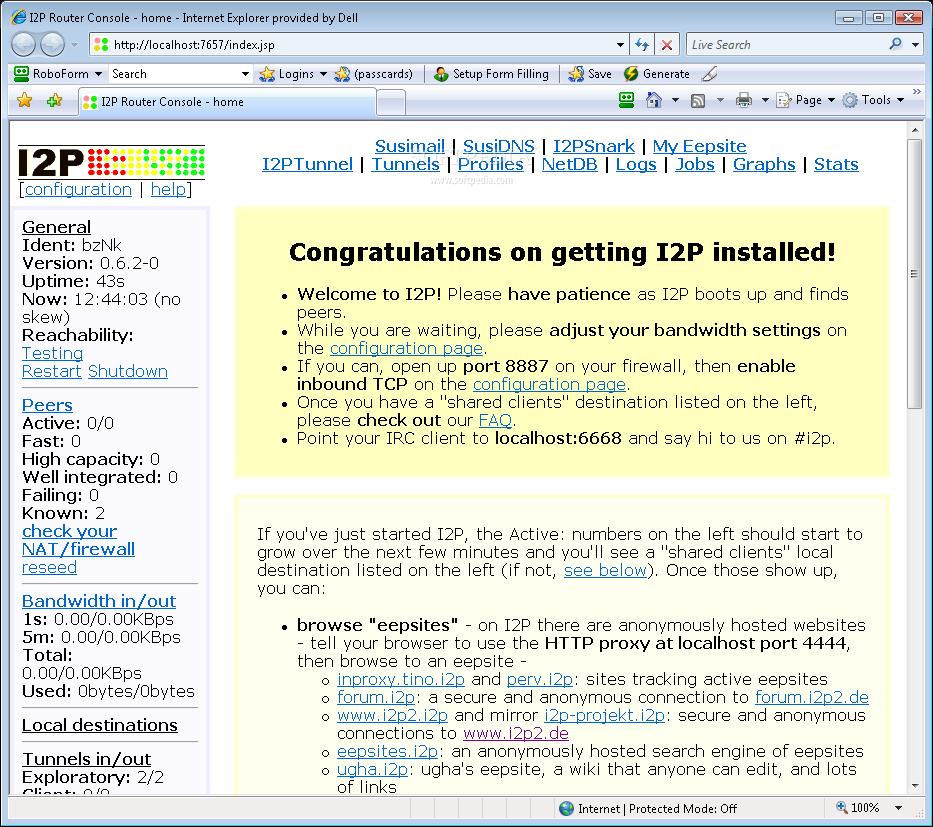933x827 pixels.
Task: Open the Graphs link
Action: coord(764,164)
